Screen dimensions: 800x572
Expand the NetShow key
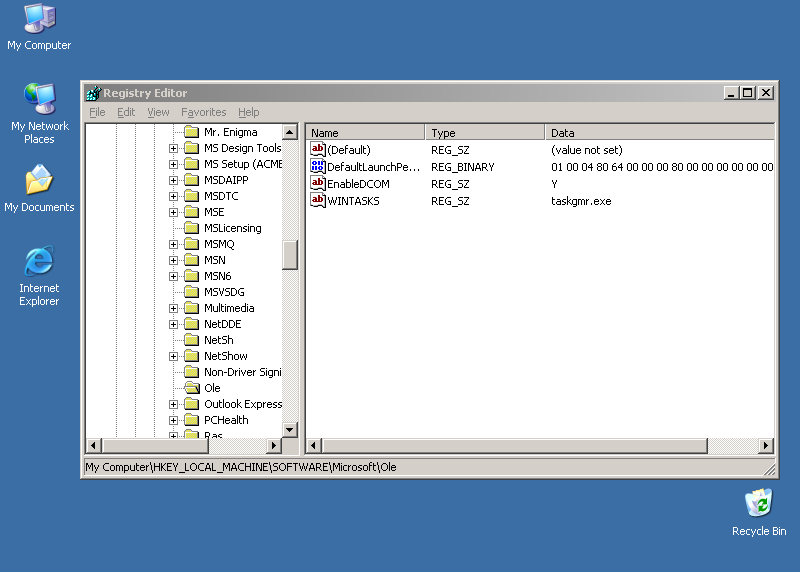pos(173,356)
